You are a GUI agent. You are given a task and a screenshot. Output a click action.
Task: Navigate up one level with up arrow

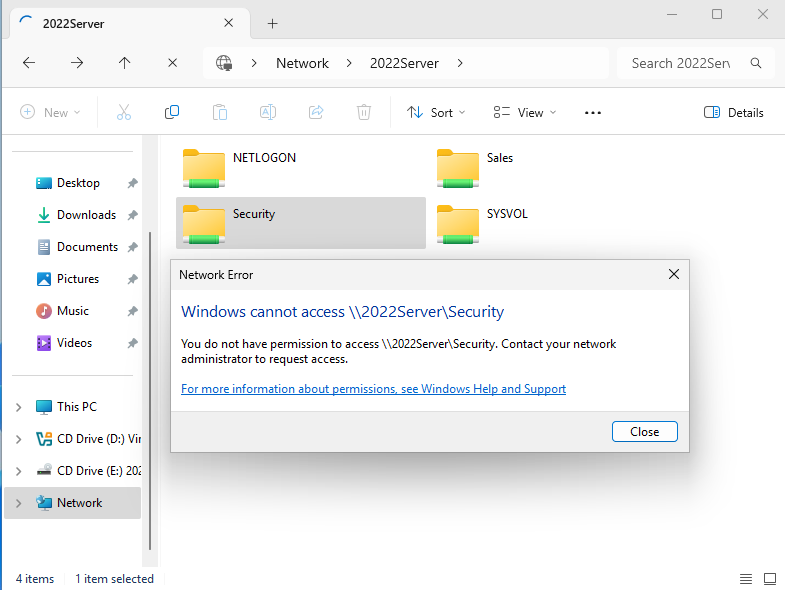pos(124,63)
